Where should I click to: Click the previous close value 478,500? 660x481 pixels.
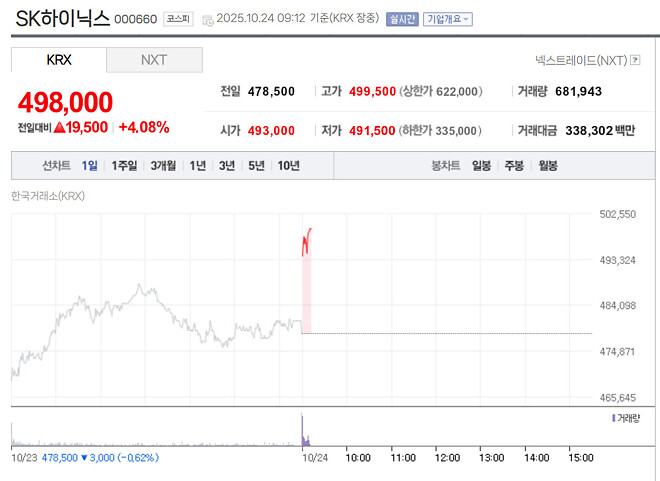[271, 91]
